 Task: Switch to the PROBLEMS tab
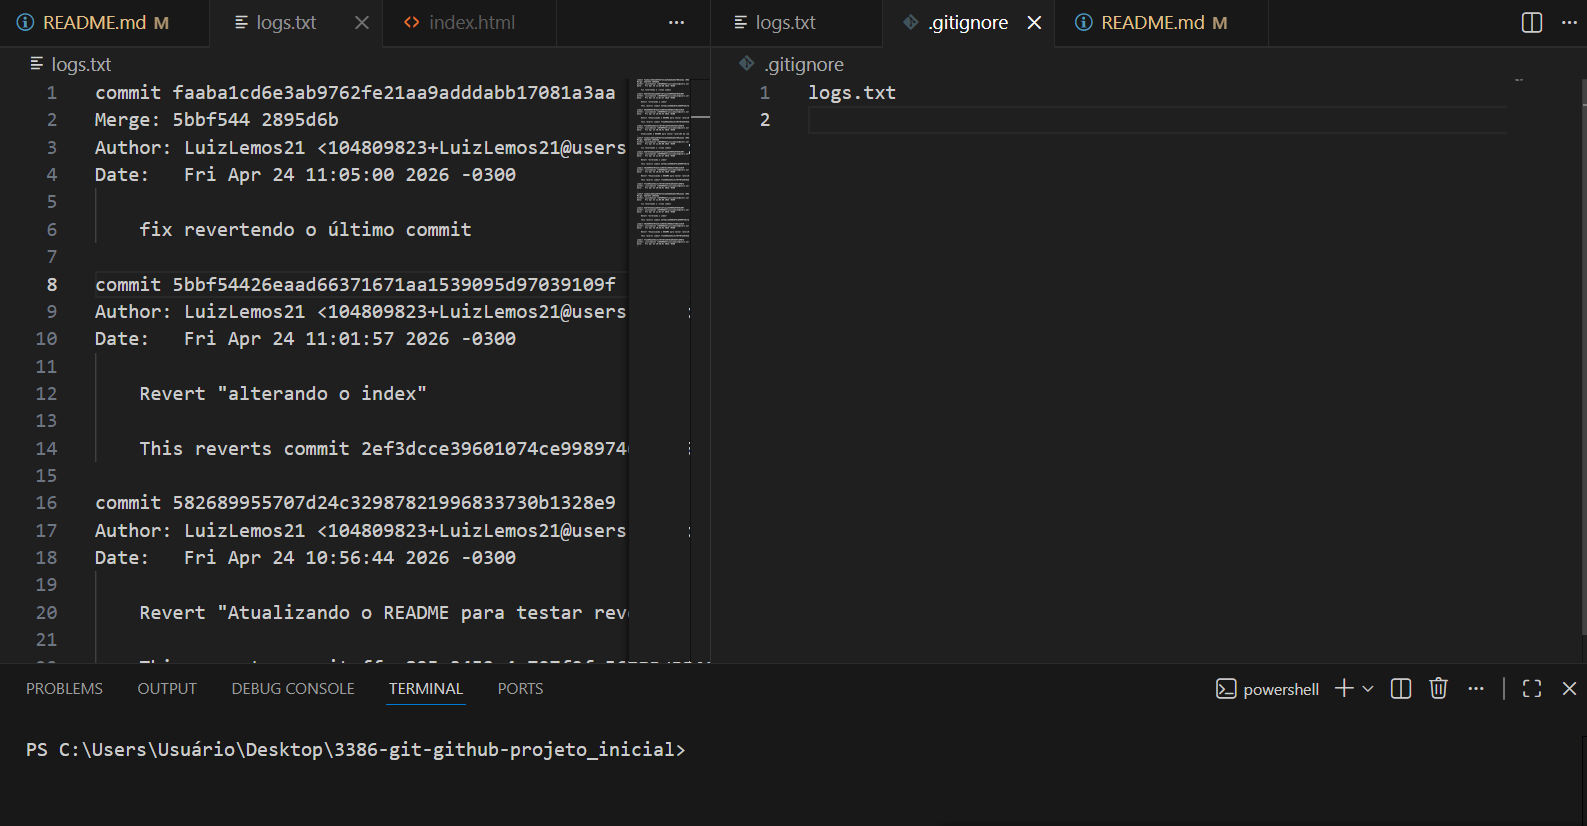pos(64,689)
